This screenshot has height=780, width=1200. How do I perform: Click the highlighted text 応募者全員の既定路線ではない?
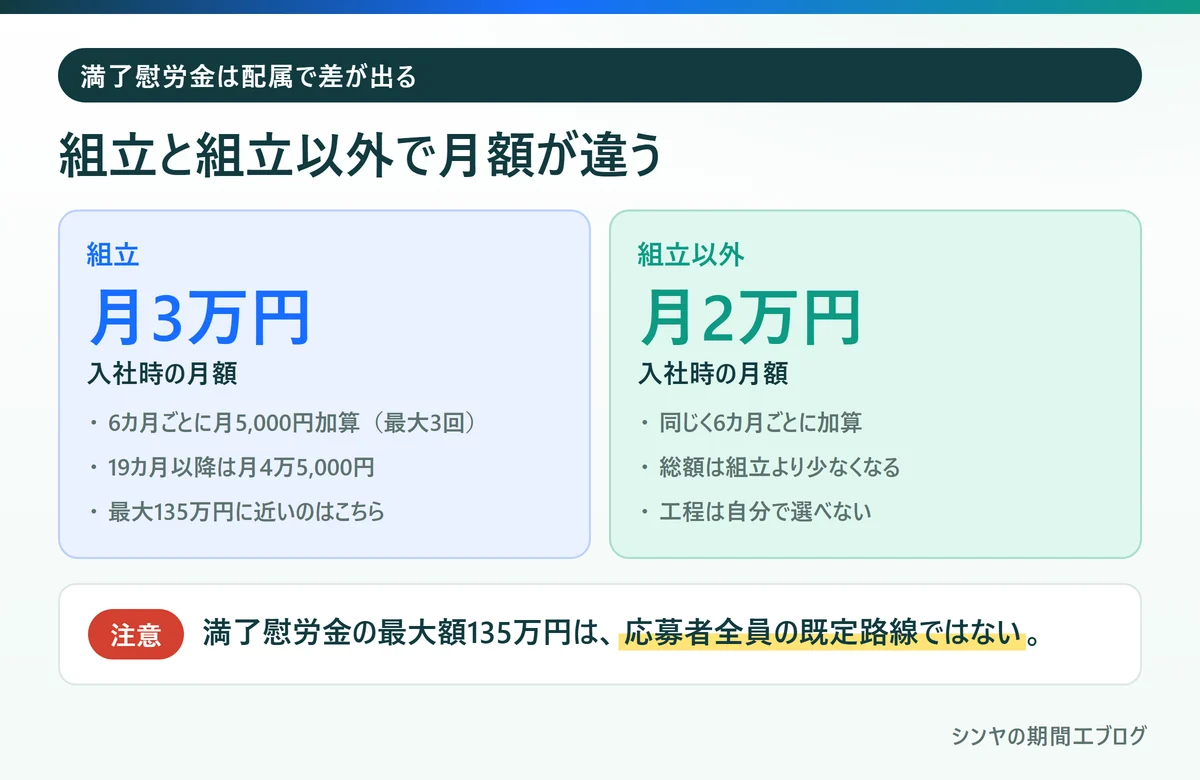[x=823, y=634]
